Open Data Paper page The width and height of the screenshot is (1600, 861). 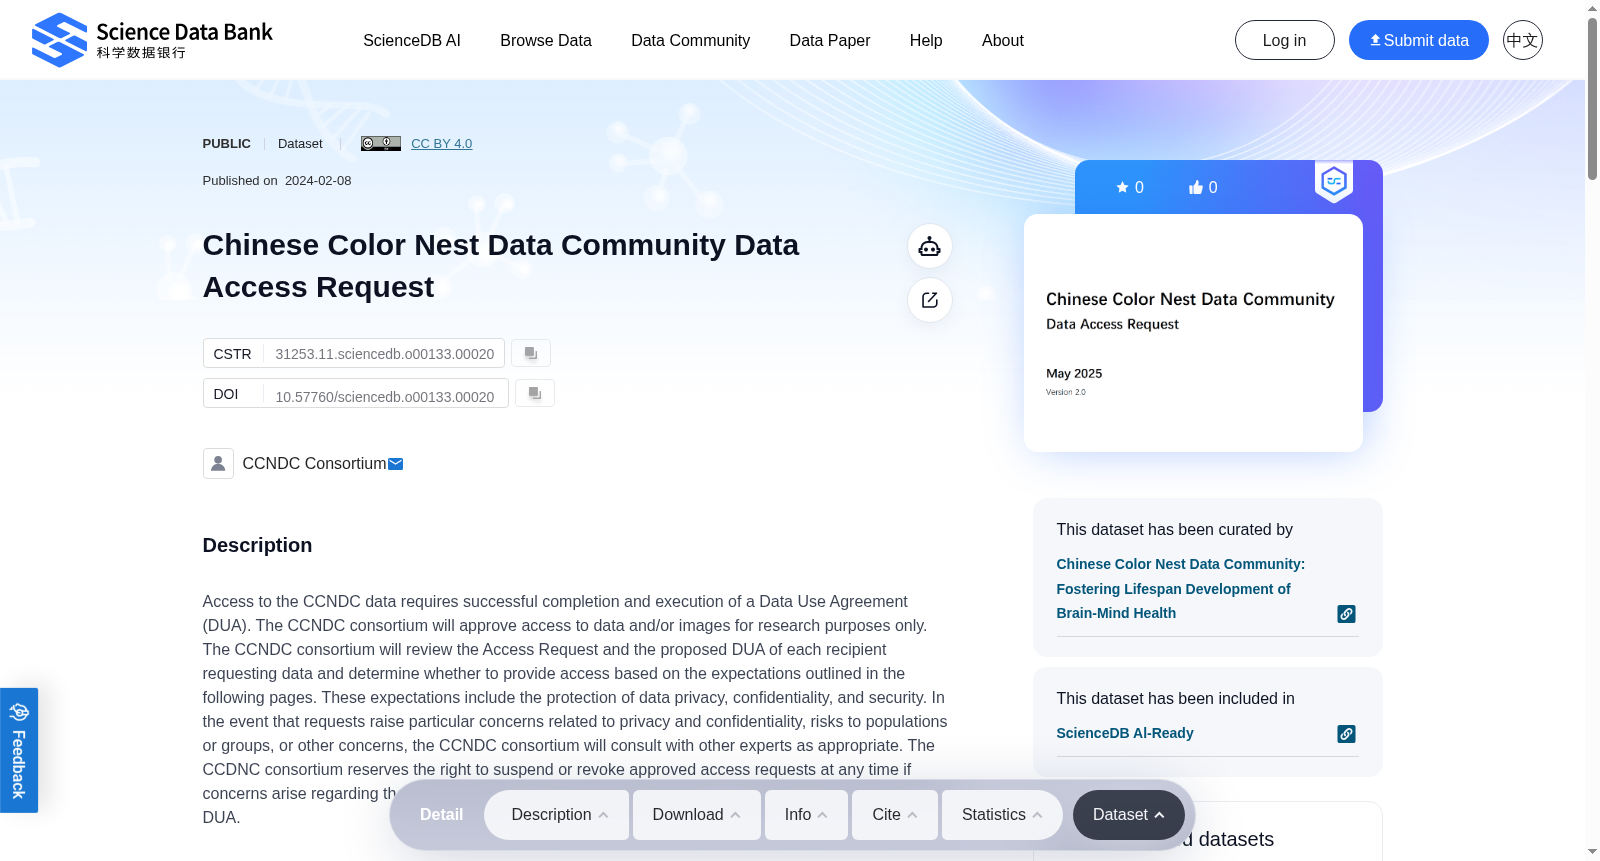pos(830,40)
